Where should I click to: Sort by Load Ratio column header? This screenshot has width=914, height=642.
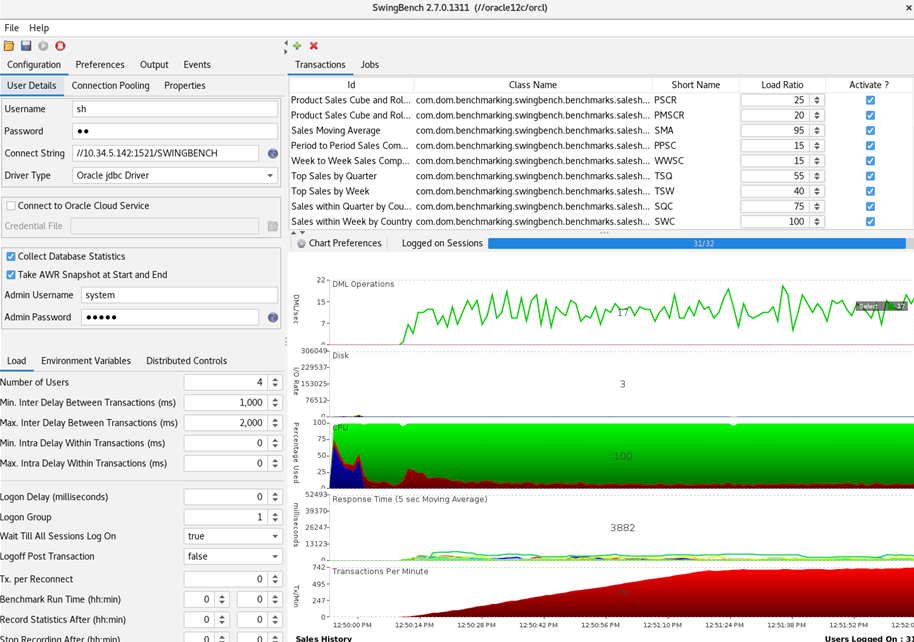tap(782, 85)
